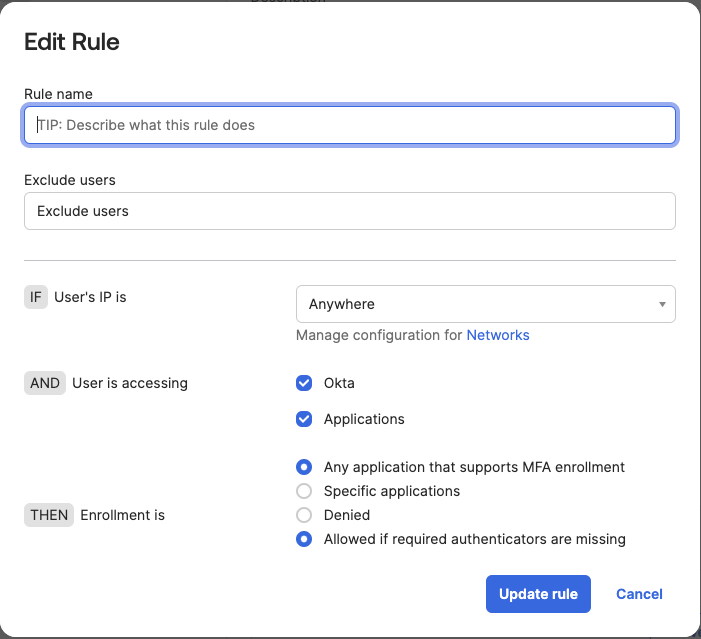The image size is (701, 639).
Task: Click the Manage configuration for text
Action: coord(379,335)
